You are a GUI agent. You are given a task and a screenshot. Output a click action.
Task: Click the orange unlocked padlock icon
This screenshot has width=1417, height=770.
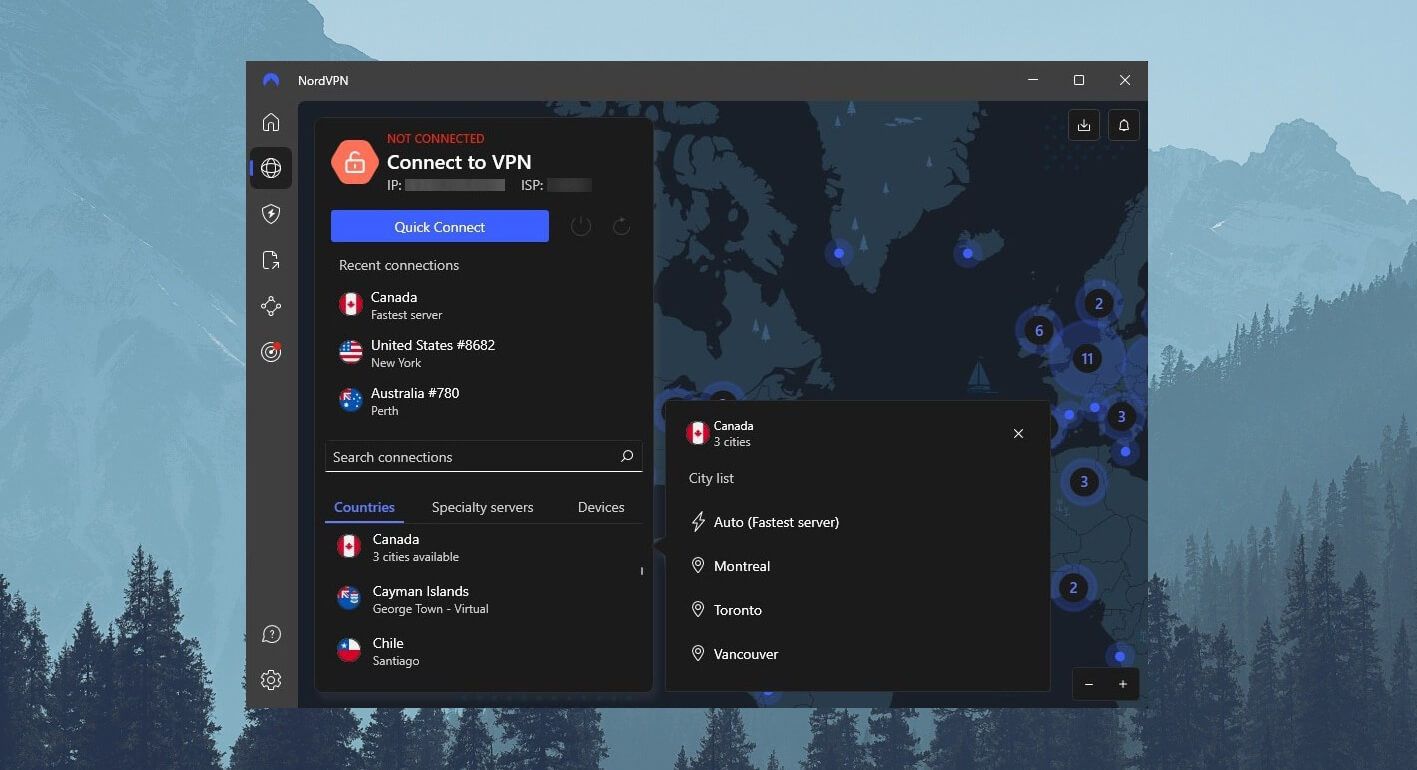355,162
